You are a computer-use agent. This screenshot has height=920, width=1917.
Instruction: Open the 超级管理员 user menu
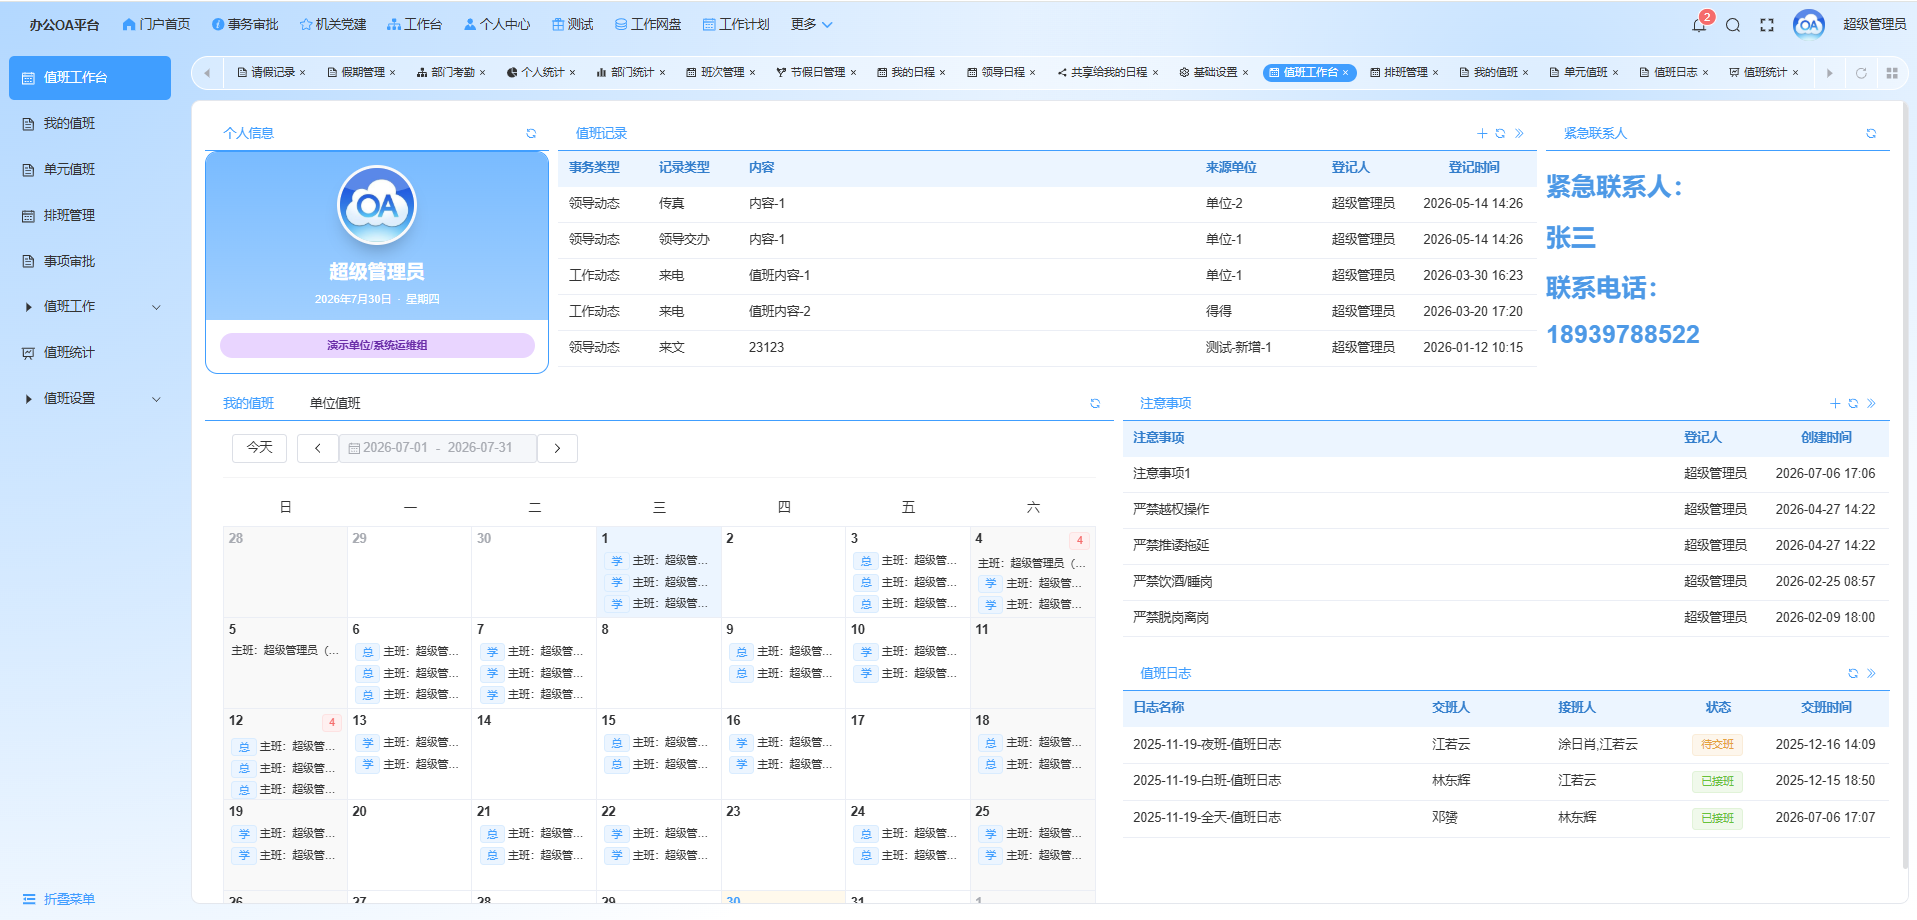[1874, 24]
